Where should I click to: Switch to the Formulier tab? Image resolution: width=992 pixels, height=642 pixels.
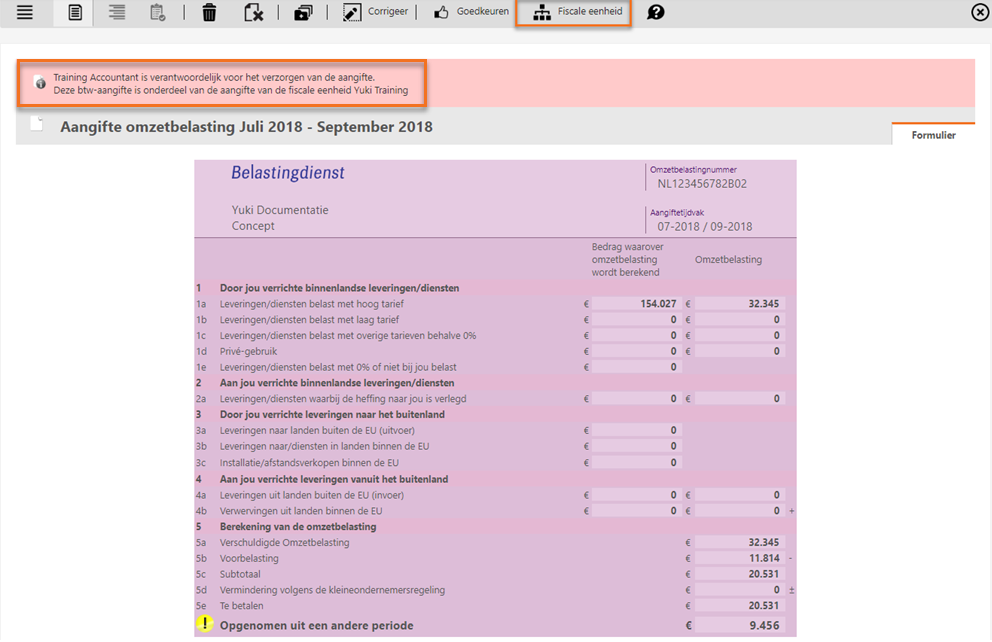click(933, 135)
